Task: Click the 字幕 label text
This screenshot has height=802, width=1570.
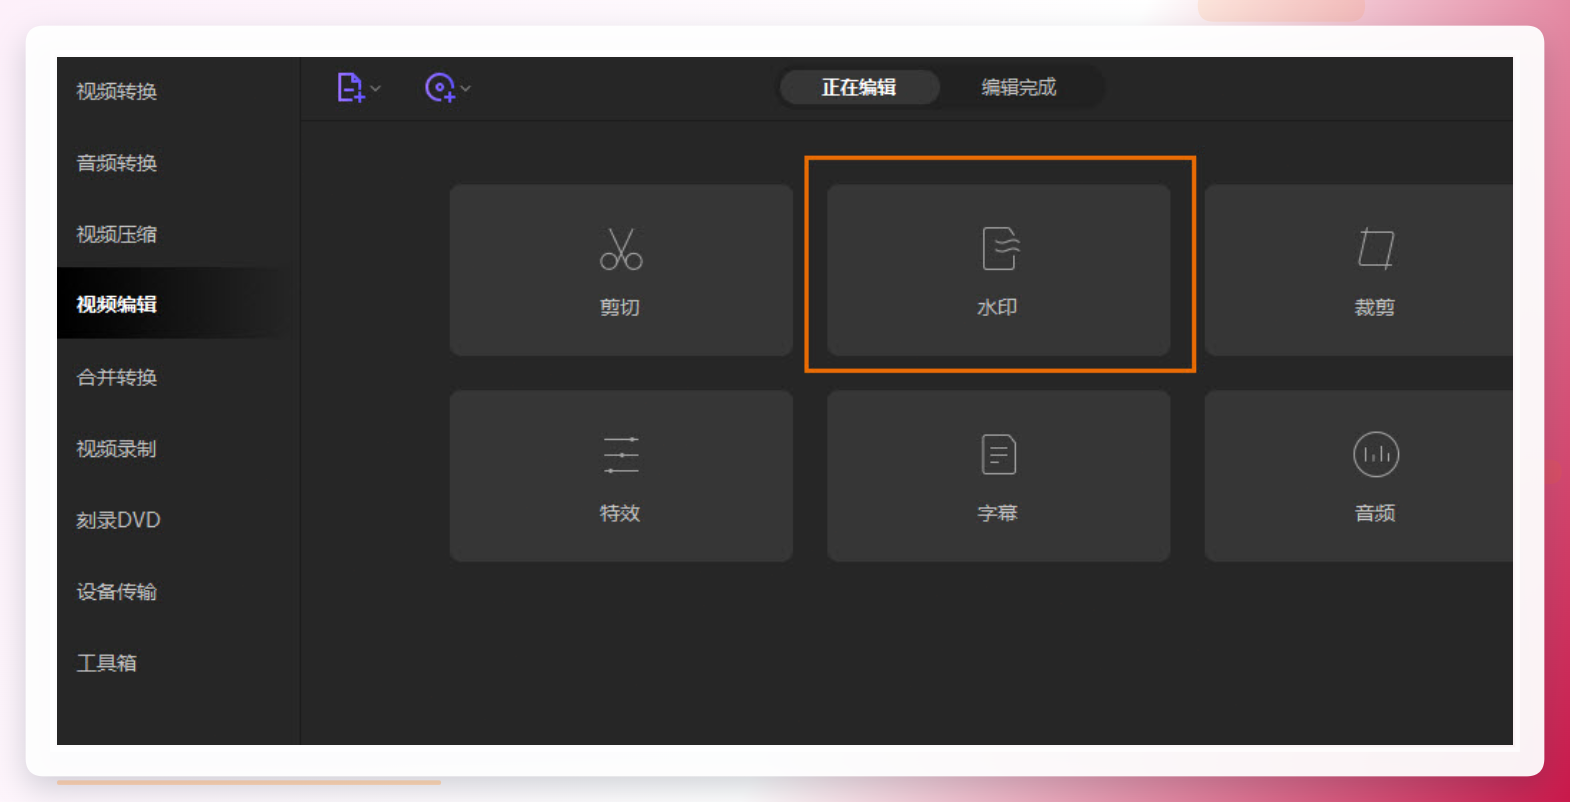Action: tap(997, 513)
